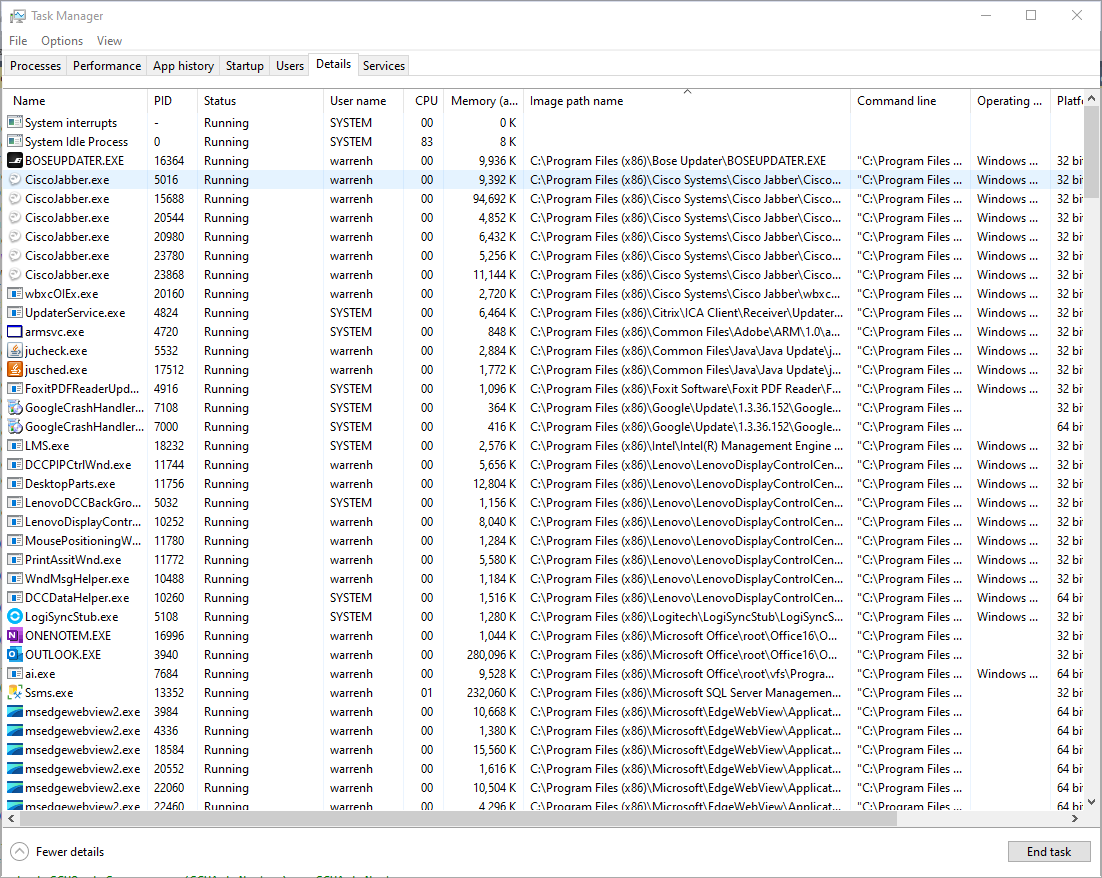Click the GoogleCrashHandler icon for PID 7108
The height and width of the screenshot is (878, 1102).
[x=15, y=407]
